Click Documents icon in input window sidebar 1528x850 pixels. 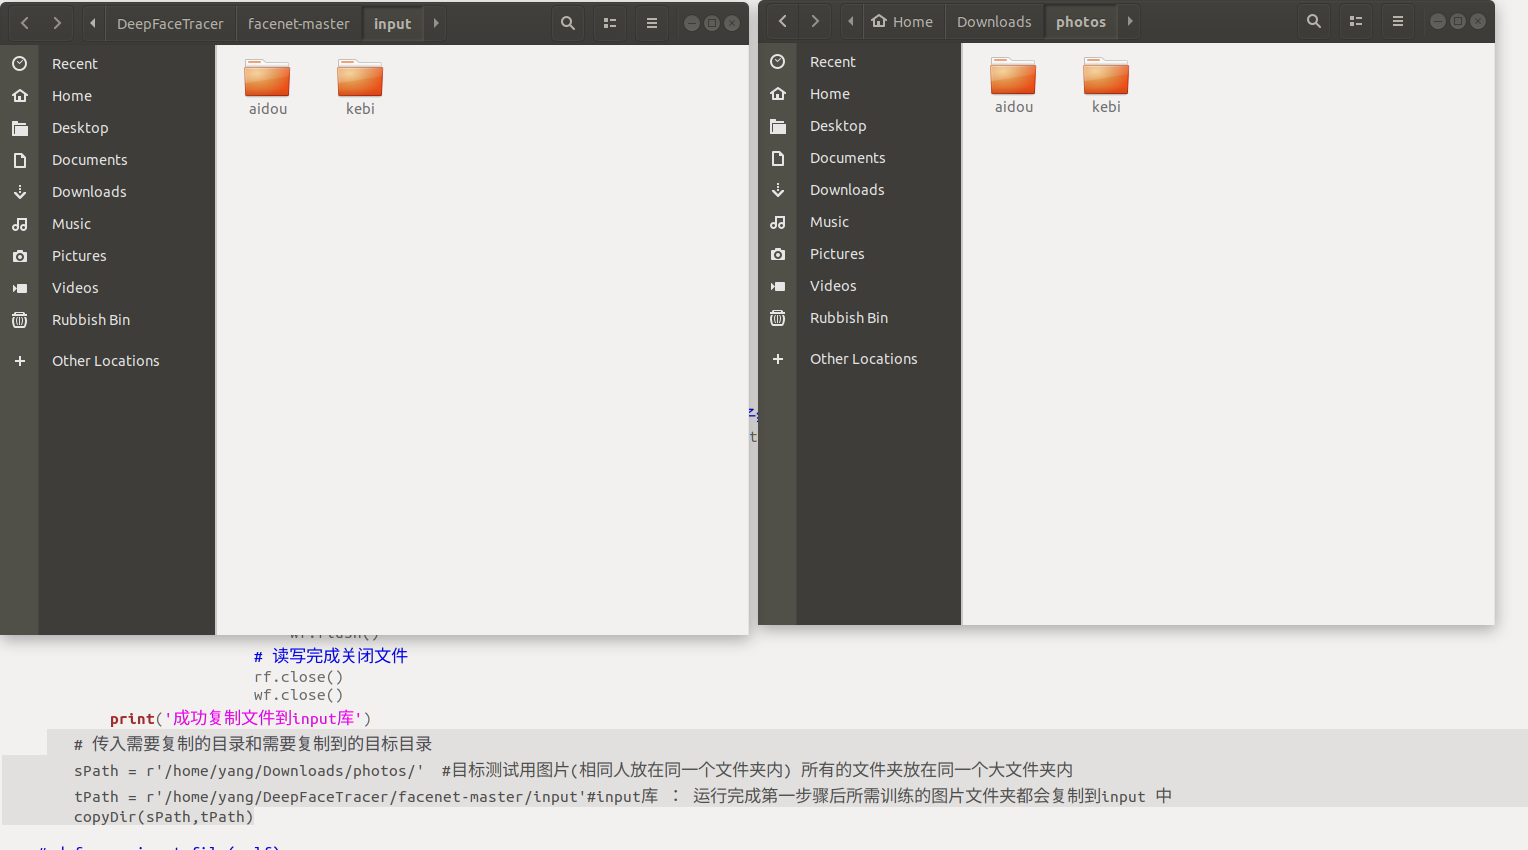(x=19, y=160)
